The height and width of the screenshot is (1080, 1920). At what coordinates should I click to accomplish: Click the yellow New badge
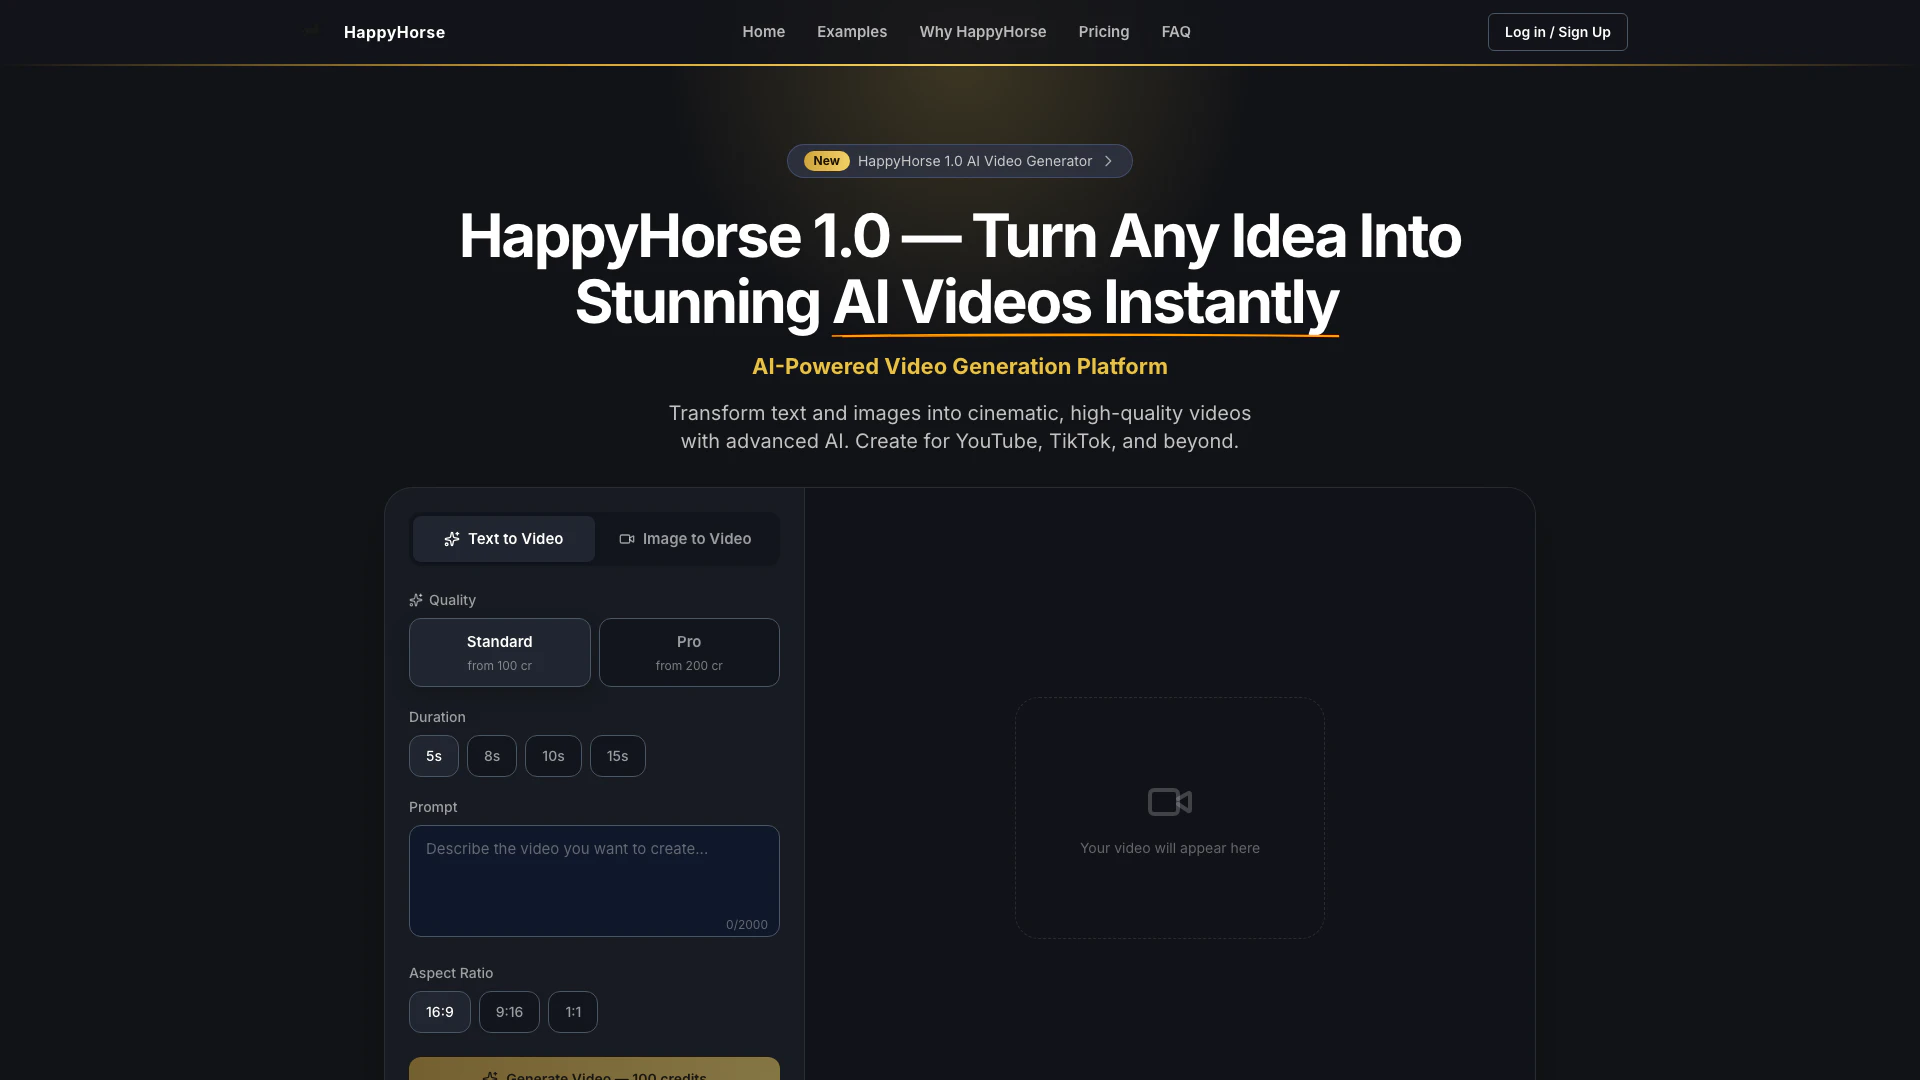click(826, 161)
